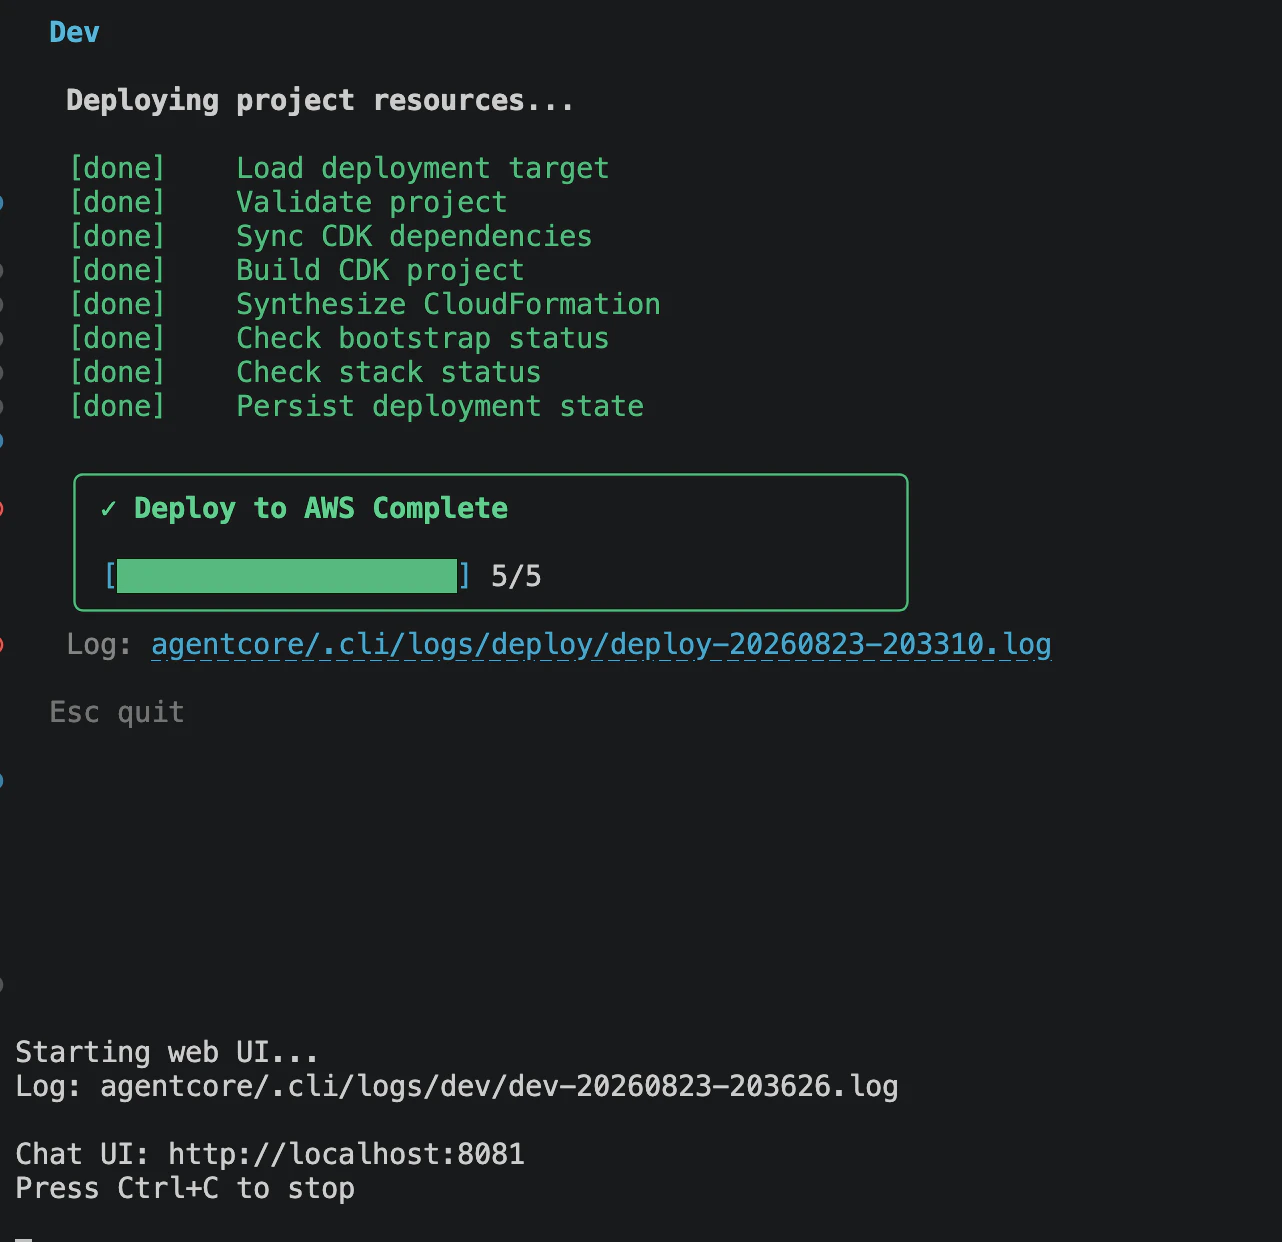This screenshot has width=1282, height=1242.
Task: Click the Press Ctrl+C to stop text
Action: click(x=185, y=1188)
